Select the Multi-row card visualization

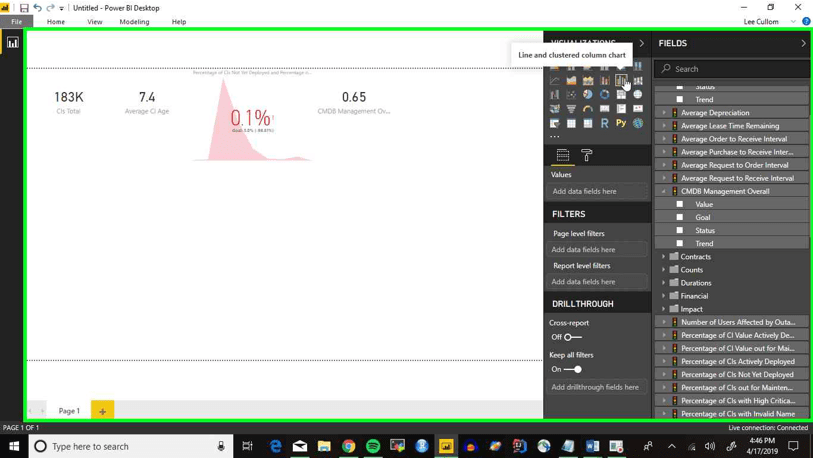point(621,109)
